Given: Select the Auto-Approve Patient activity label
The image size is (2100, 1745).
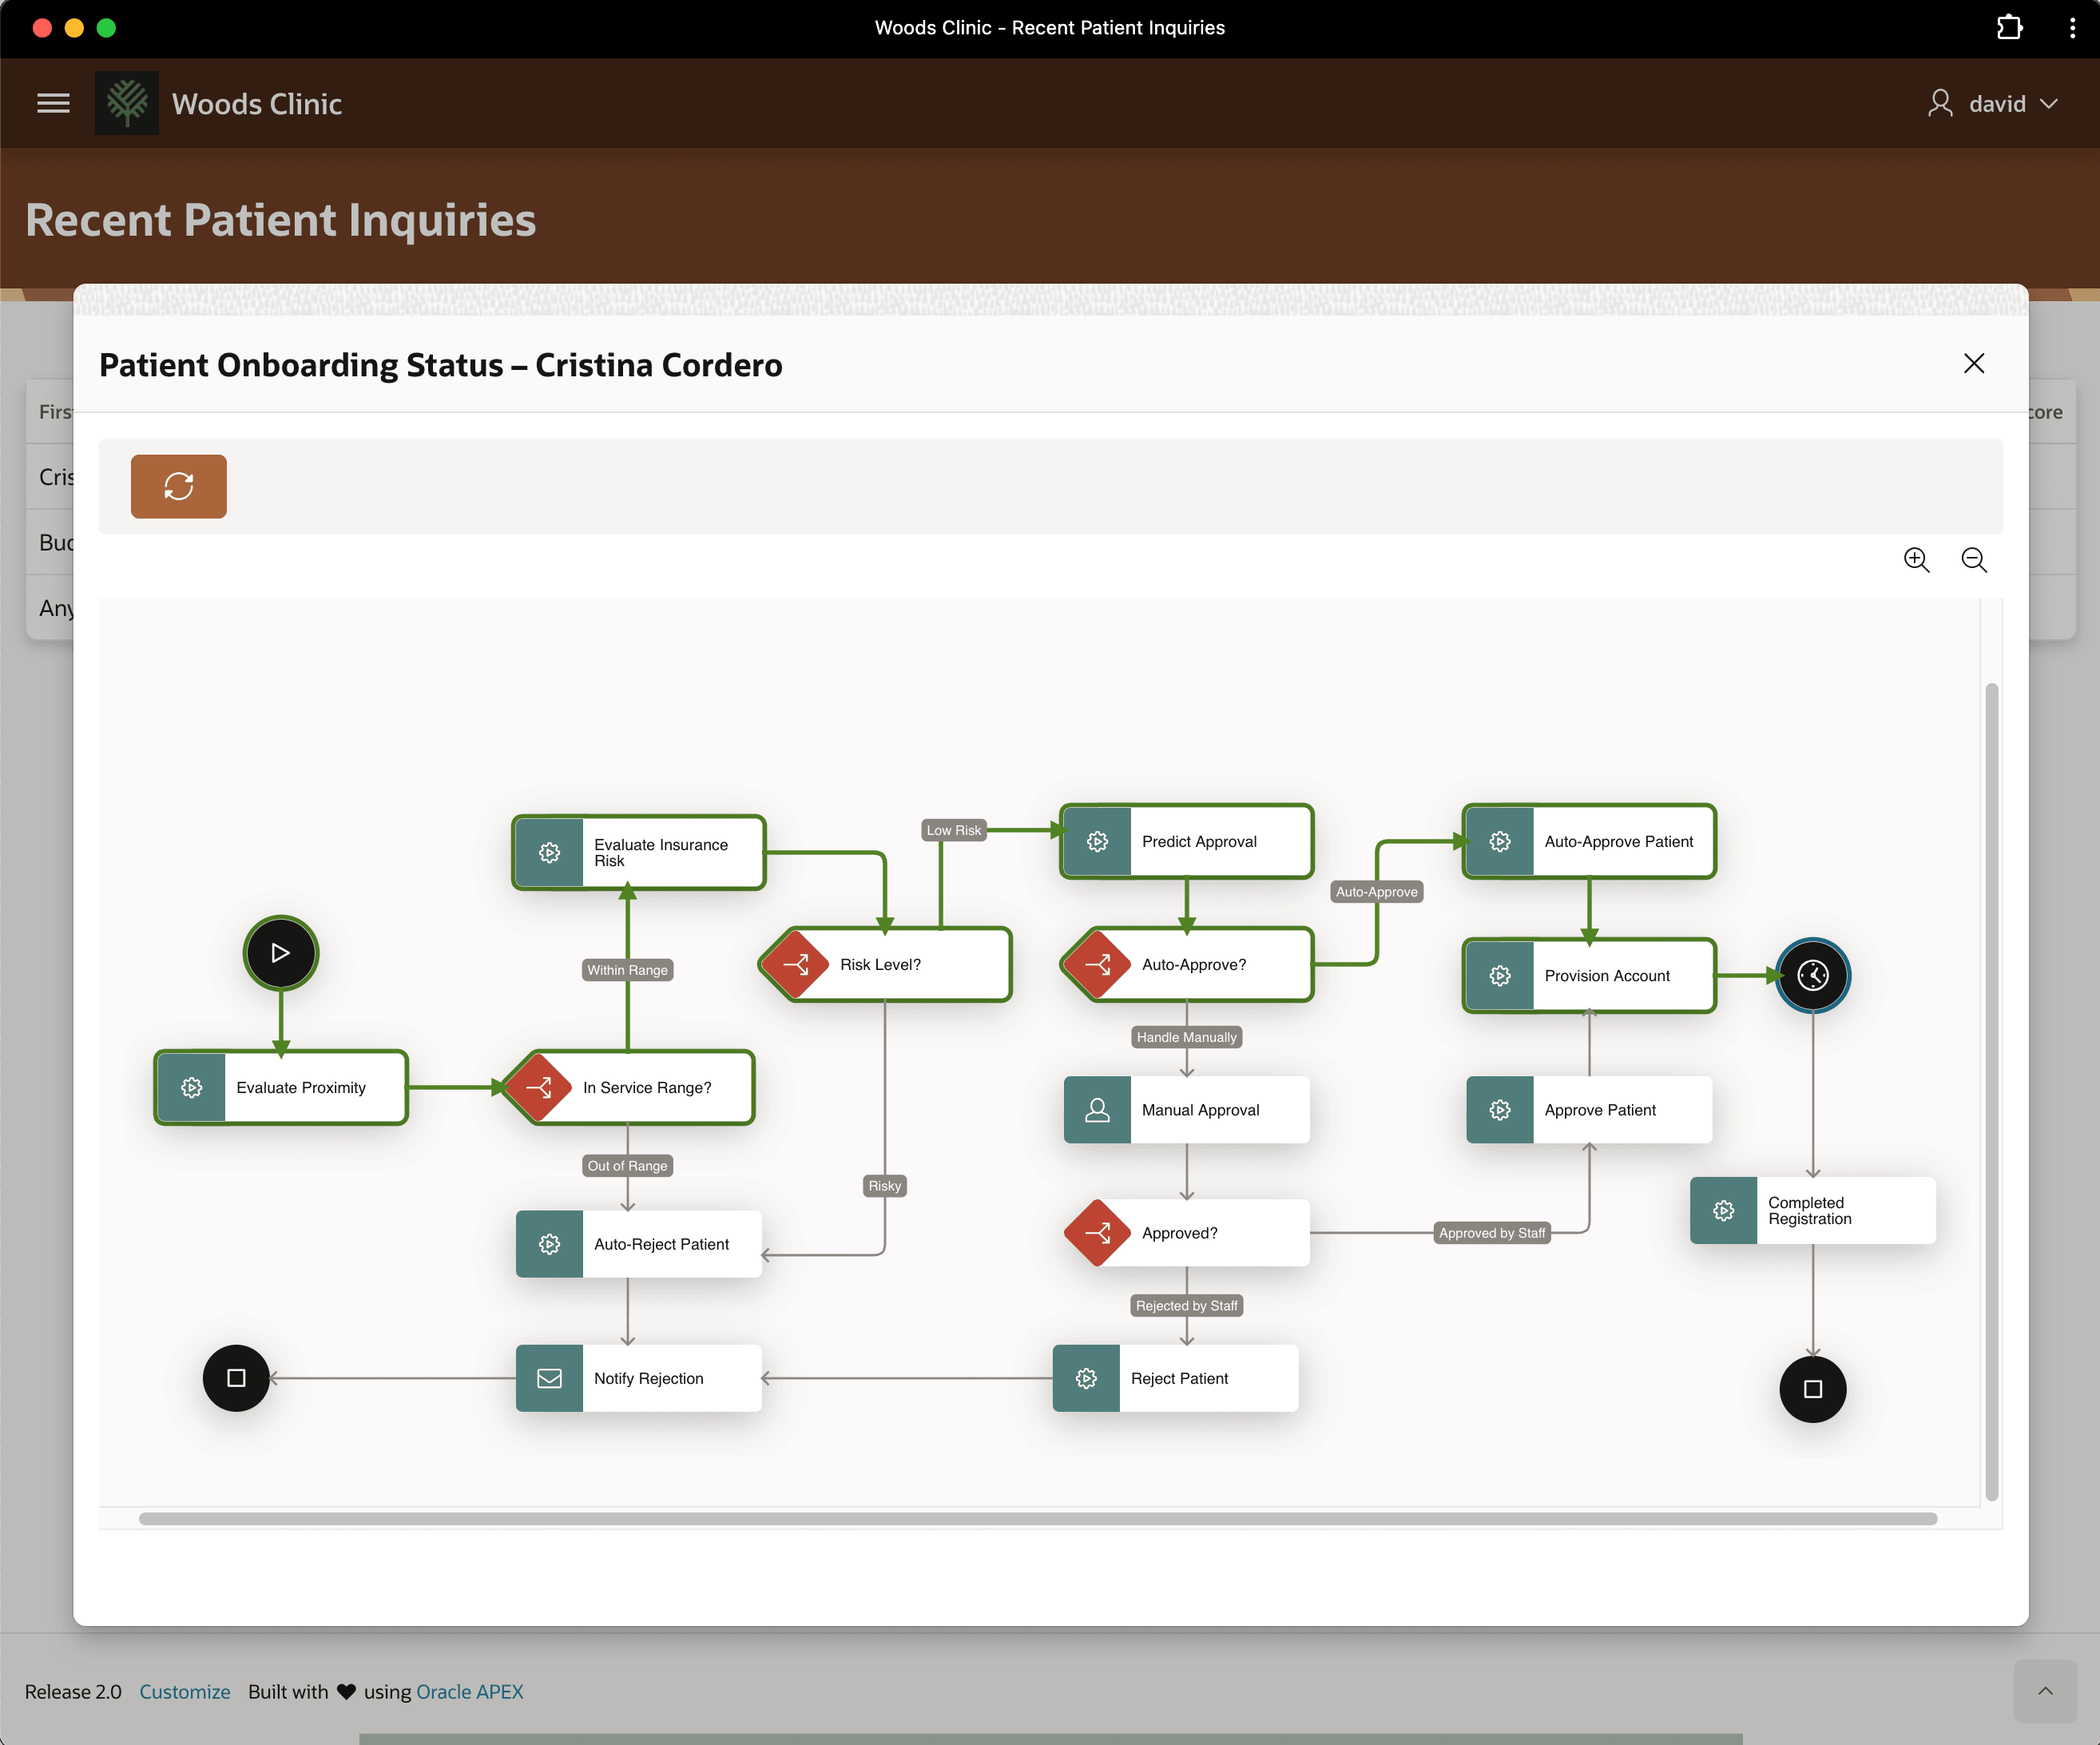Looking at the screenshot, I should coord(1618,841).
